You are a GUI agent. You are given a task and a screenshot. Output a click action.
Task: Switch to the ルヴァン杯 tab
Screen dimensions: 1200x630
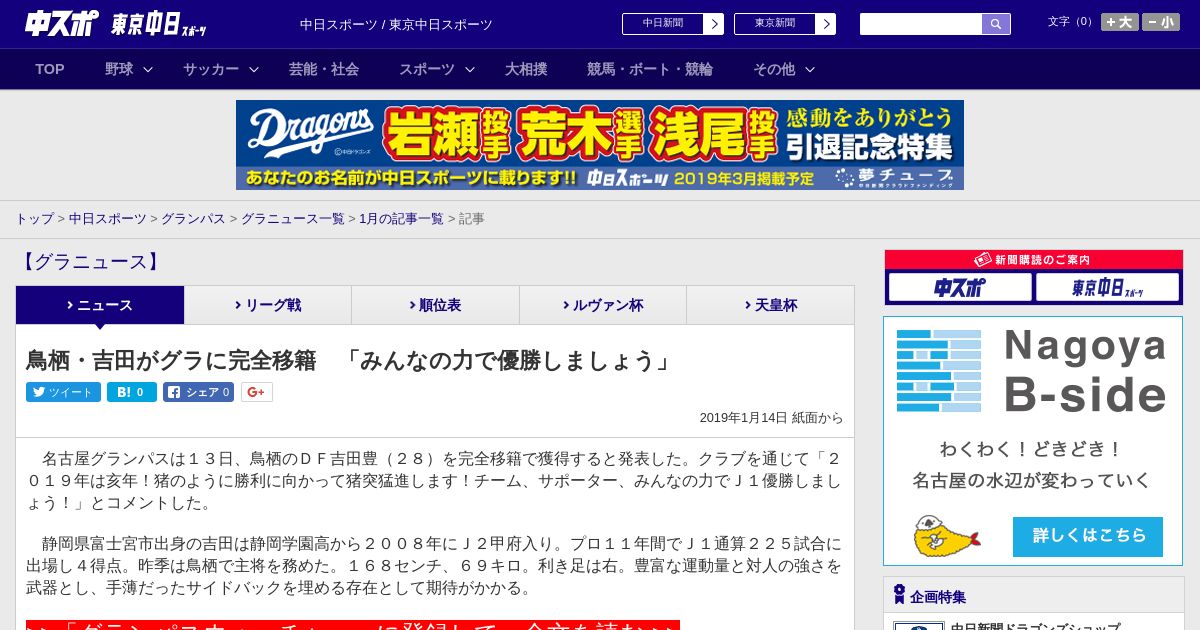pos(603,305)
